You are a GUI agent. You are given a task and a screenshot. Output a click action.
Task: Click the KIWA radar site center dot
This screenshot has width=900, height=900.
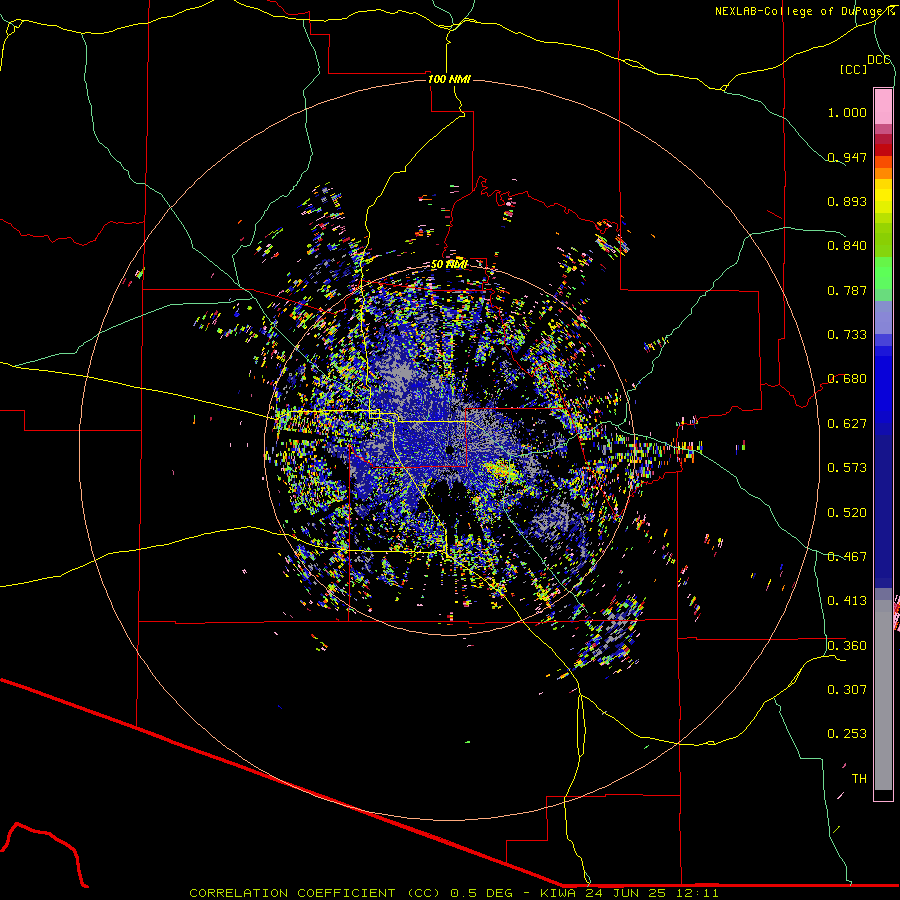(450, 449)
